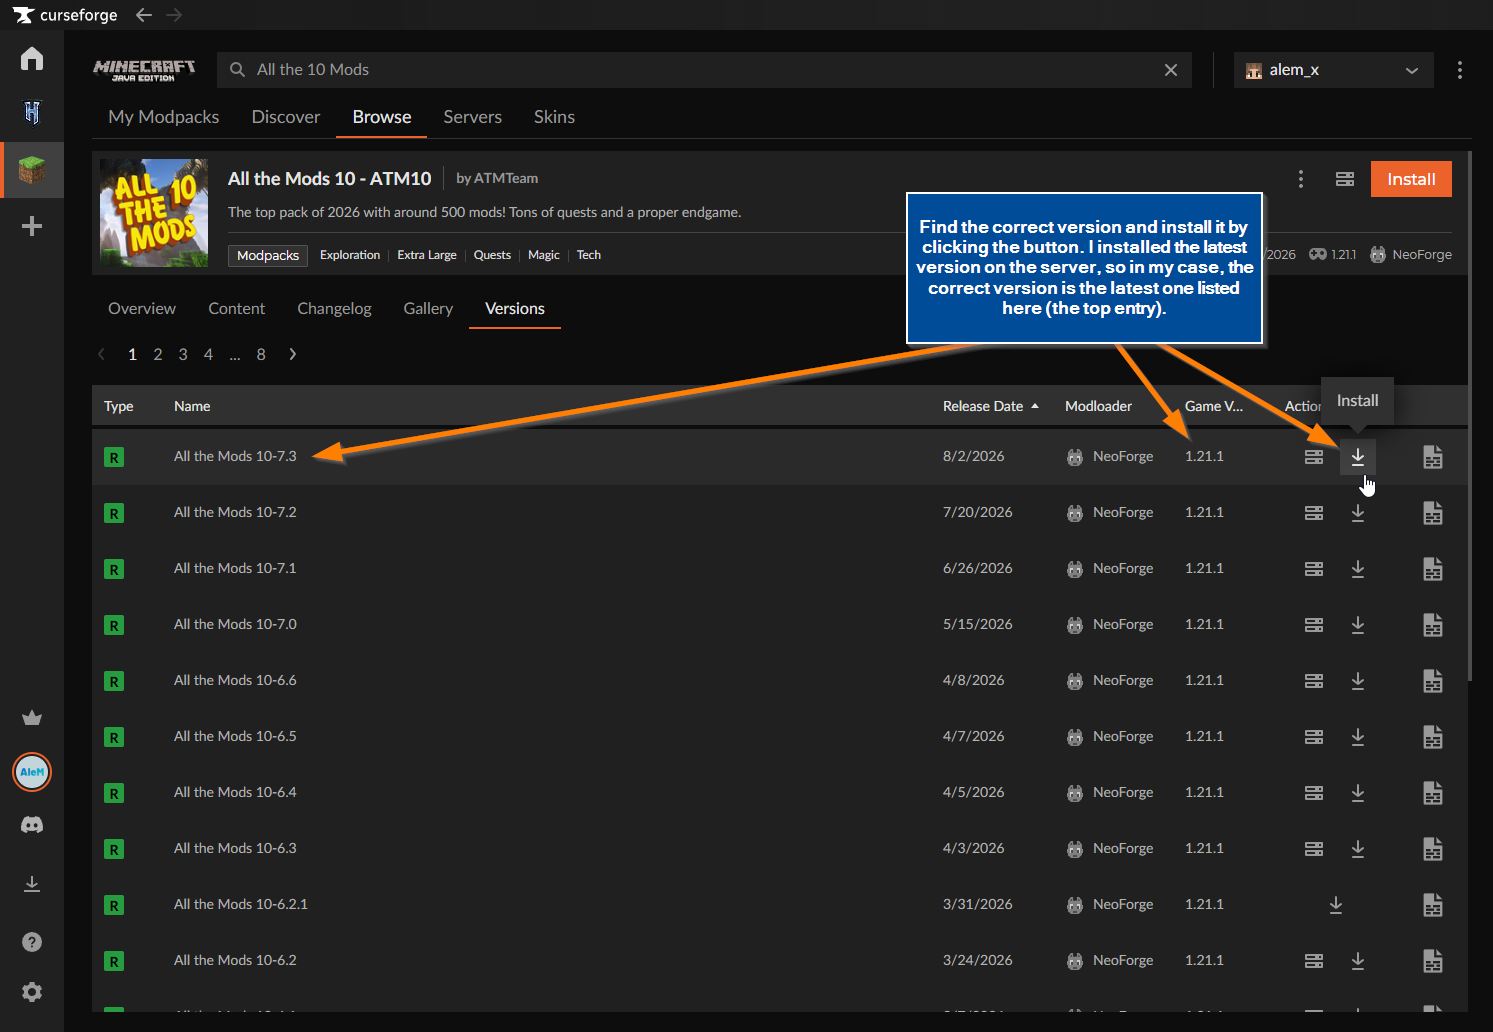Open the Gallery tab
Screen dimensions: 1493x1032
[x=428, y=308]
